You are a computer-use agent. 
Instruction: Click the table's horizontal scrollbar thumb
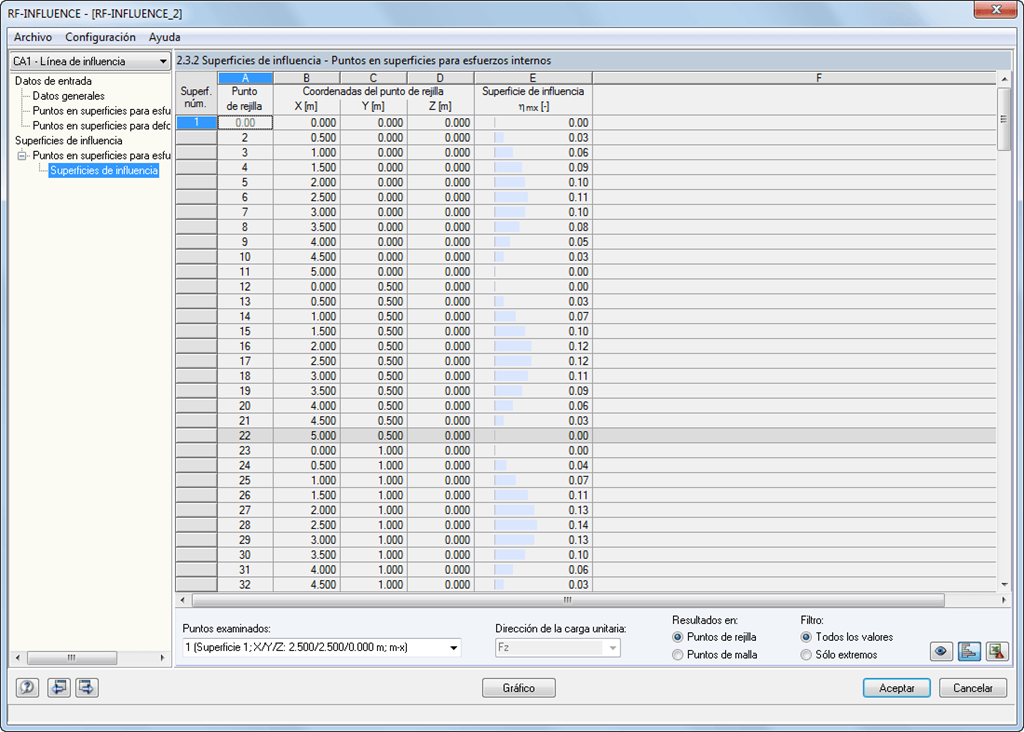pos(568,599)
